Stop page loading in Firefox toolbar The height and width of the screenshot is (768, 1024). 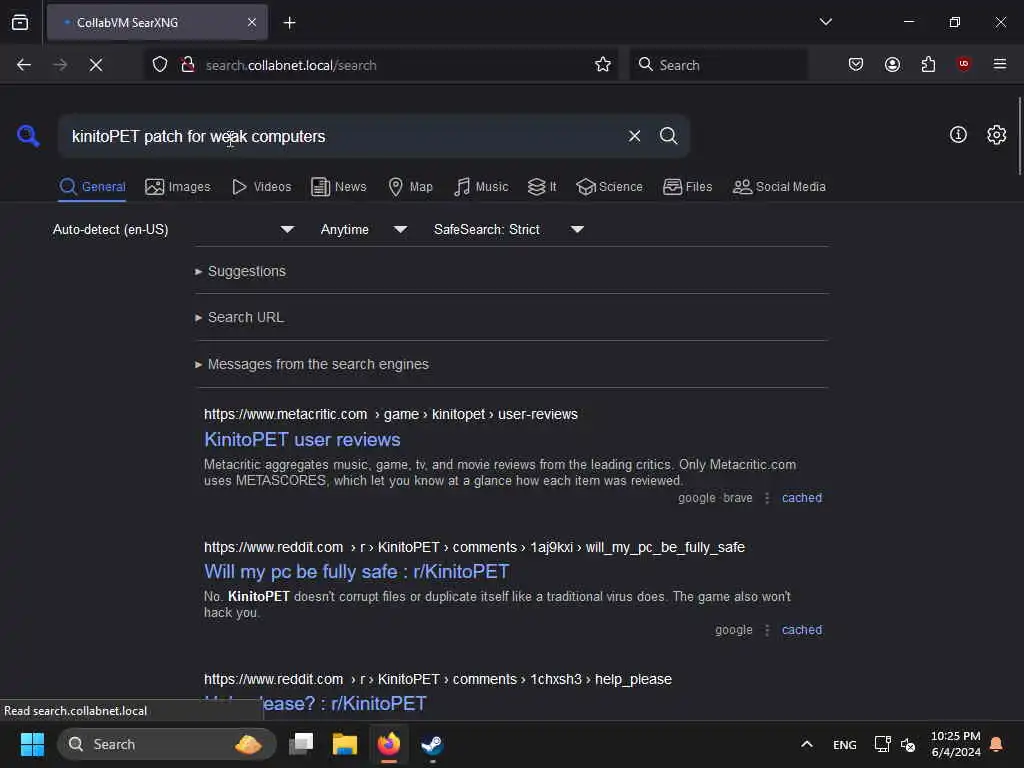pos(96,65)
